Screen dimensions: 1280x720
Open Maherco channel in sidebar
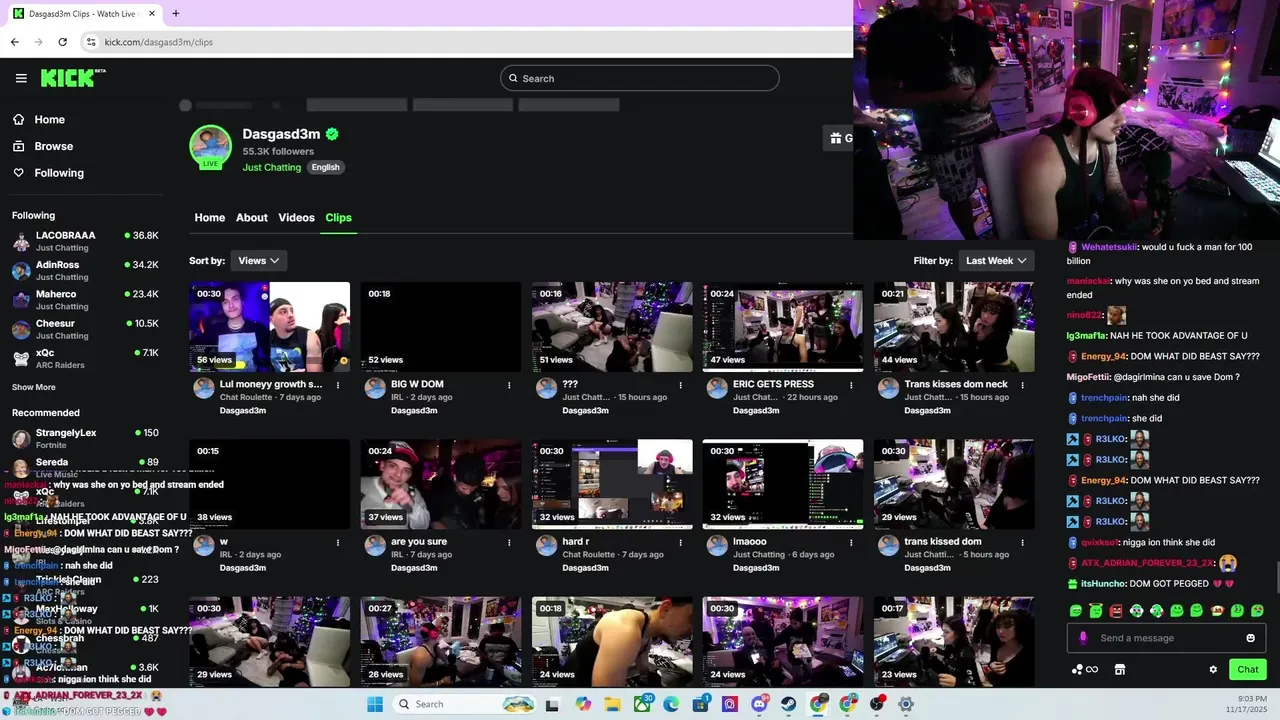[x=85, y=300]
